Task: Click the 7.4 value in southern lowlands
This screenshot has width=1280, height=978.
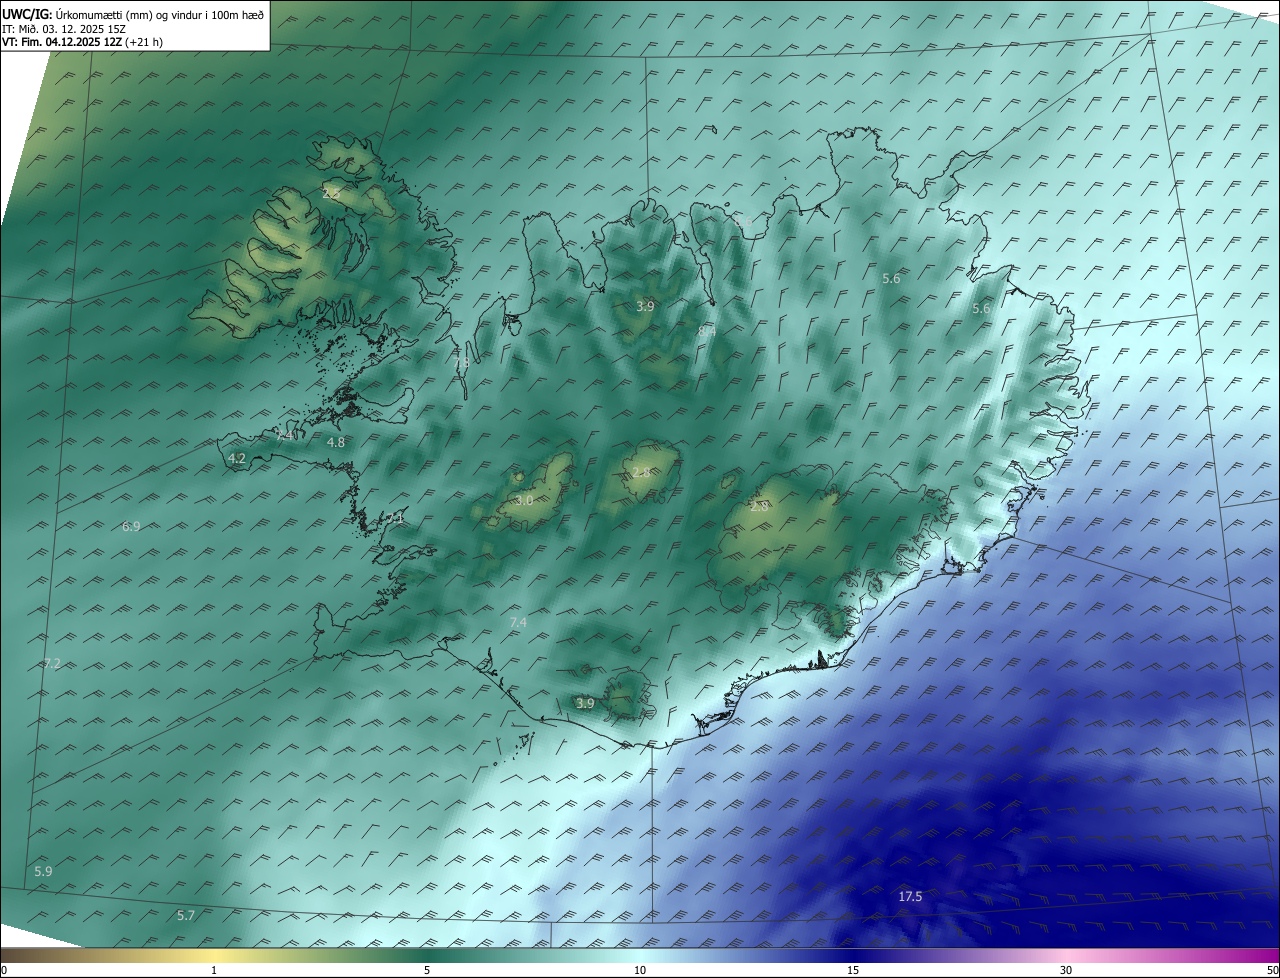Action: point(518,623)
